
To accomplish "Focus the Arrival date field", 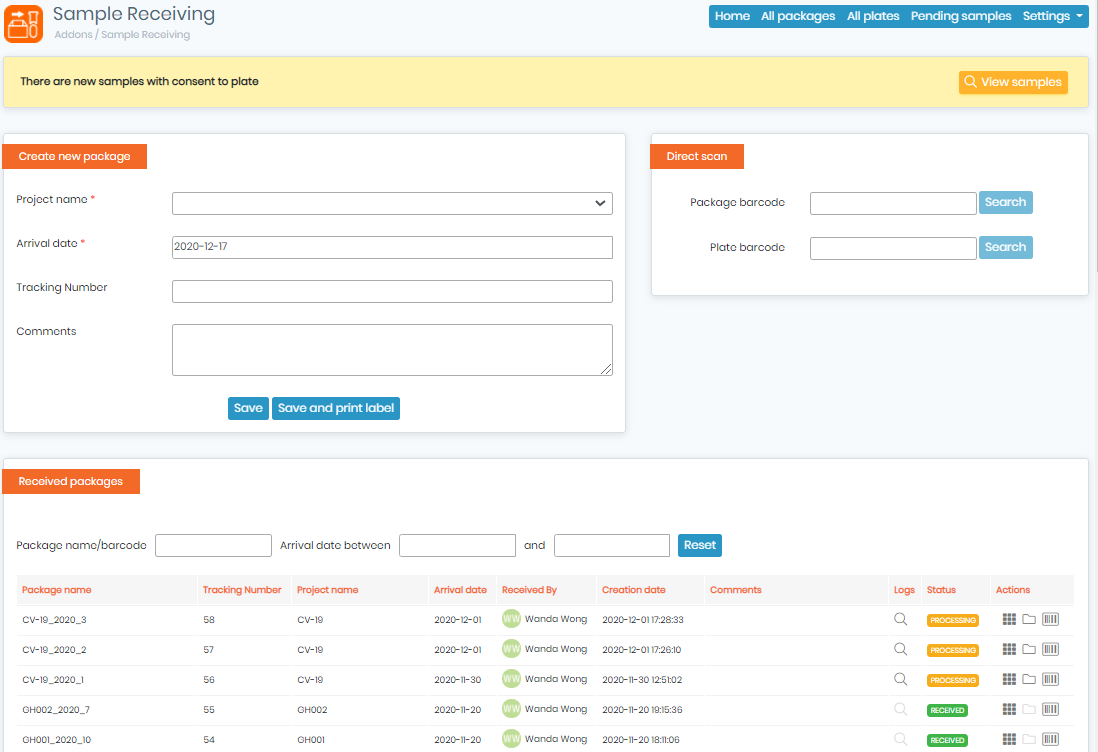I will click(x=392, y=247).
